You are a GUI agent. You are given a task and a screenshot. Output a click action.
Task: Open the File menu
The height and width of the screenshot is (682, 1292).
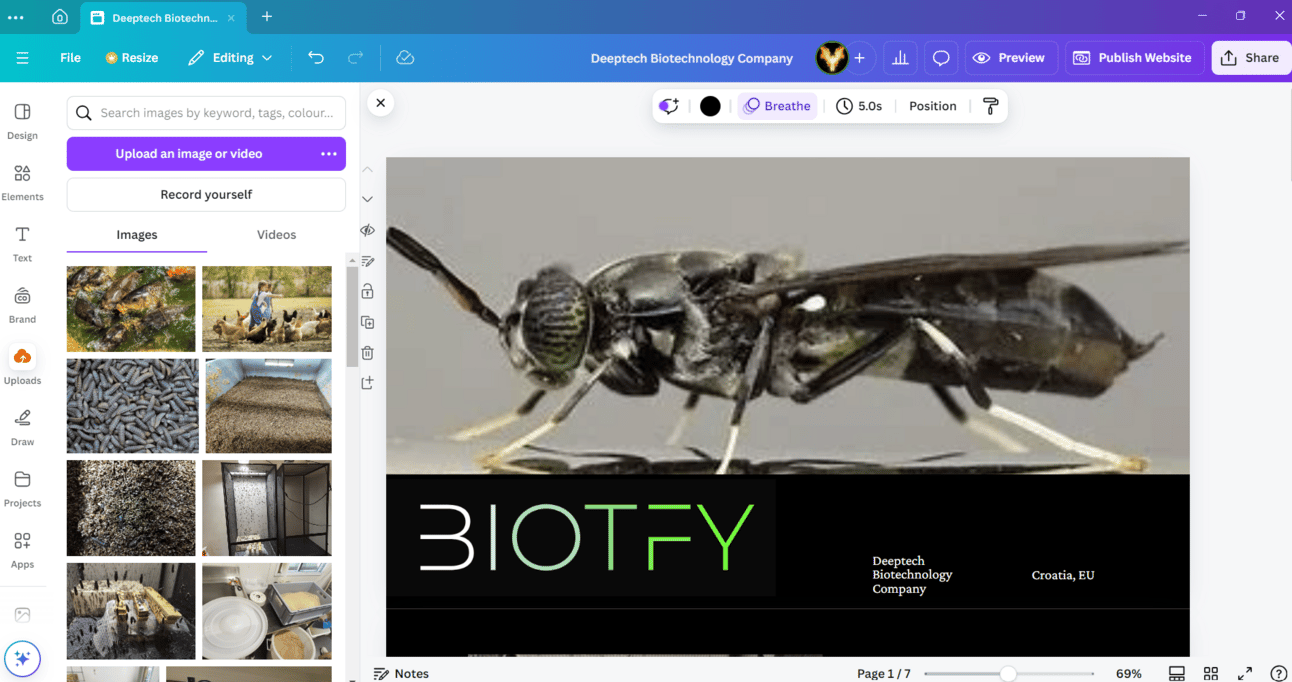click(70, 58)
